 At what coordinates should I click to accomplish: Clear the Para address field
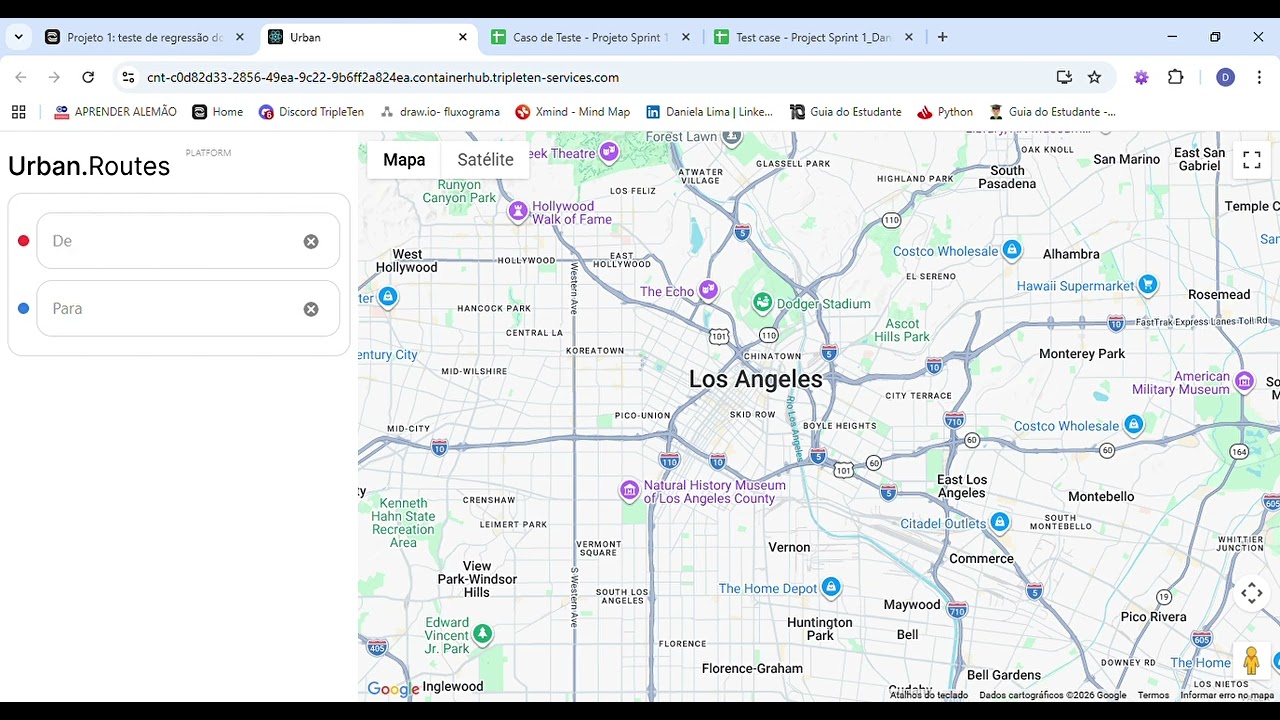[x=311, y=309]
